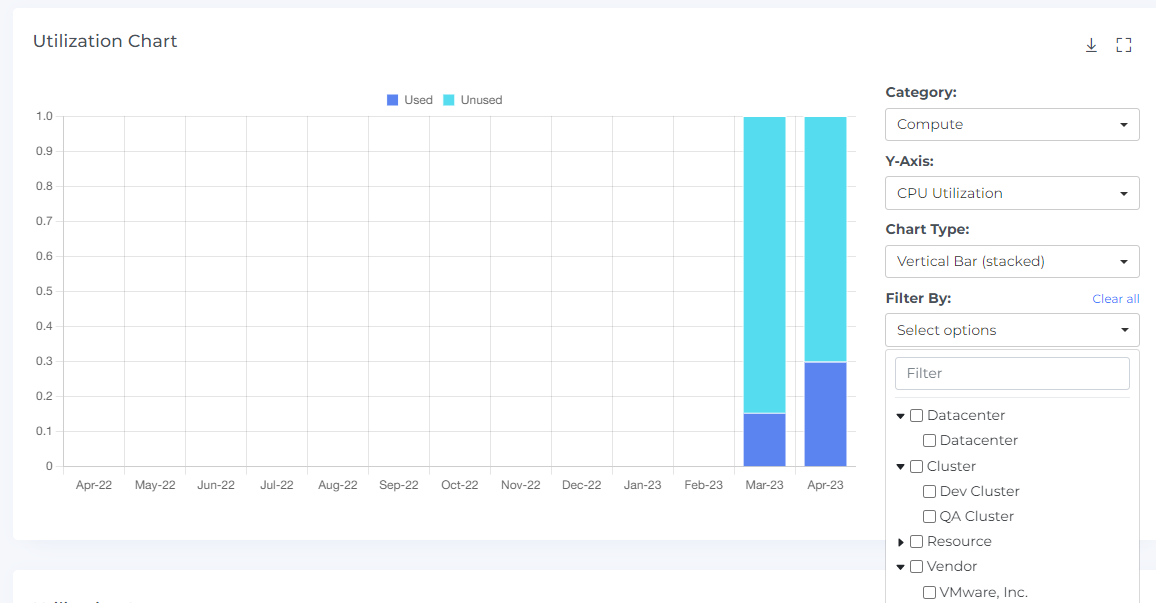Collapse the Cluster group arrow
The height and width of the screenshot is (603, 1156).
(901, 467)
